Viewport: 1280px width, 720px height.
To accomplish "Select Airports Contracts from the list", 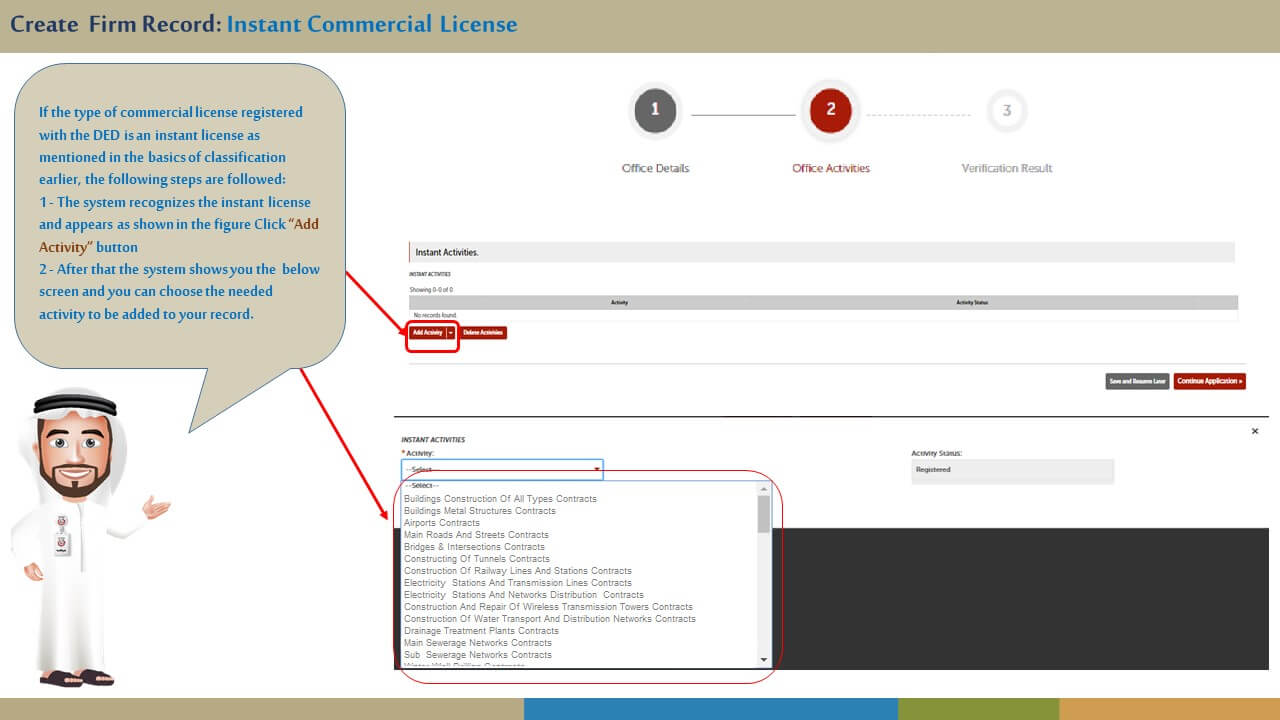I will click(x=442, y=523).
